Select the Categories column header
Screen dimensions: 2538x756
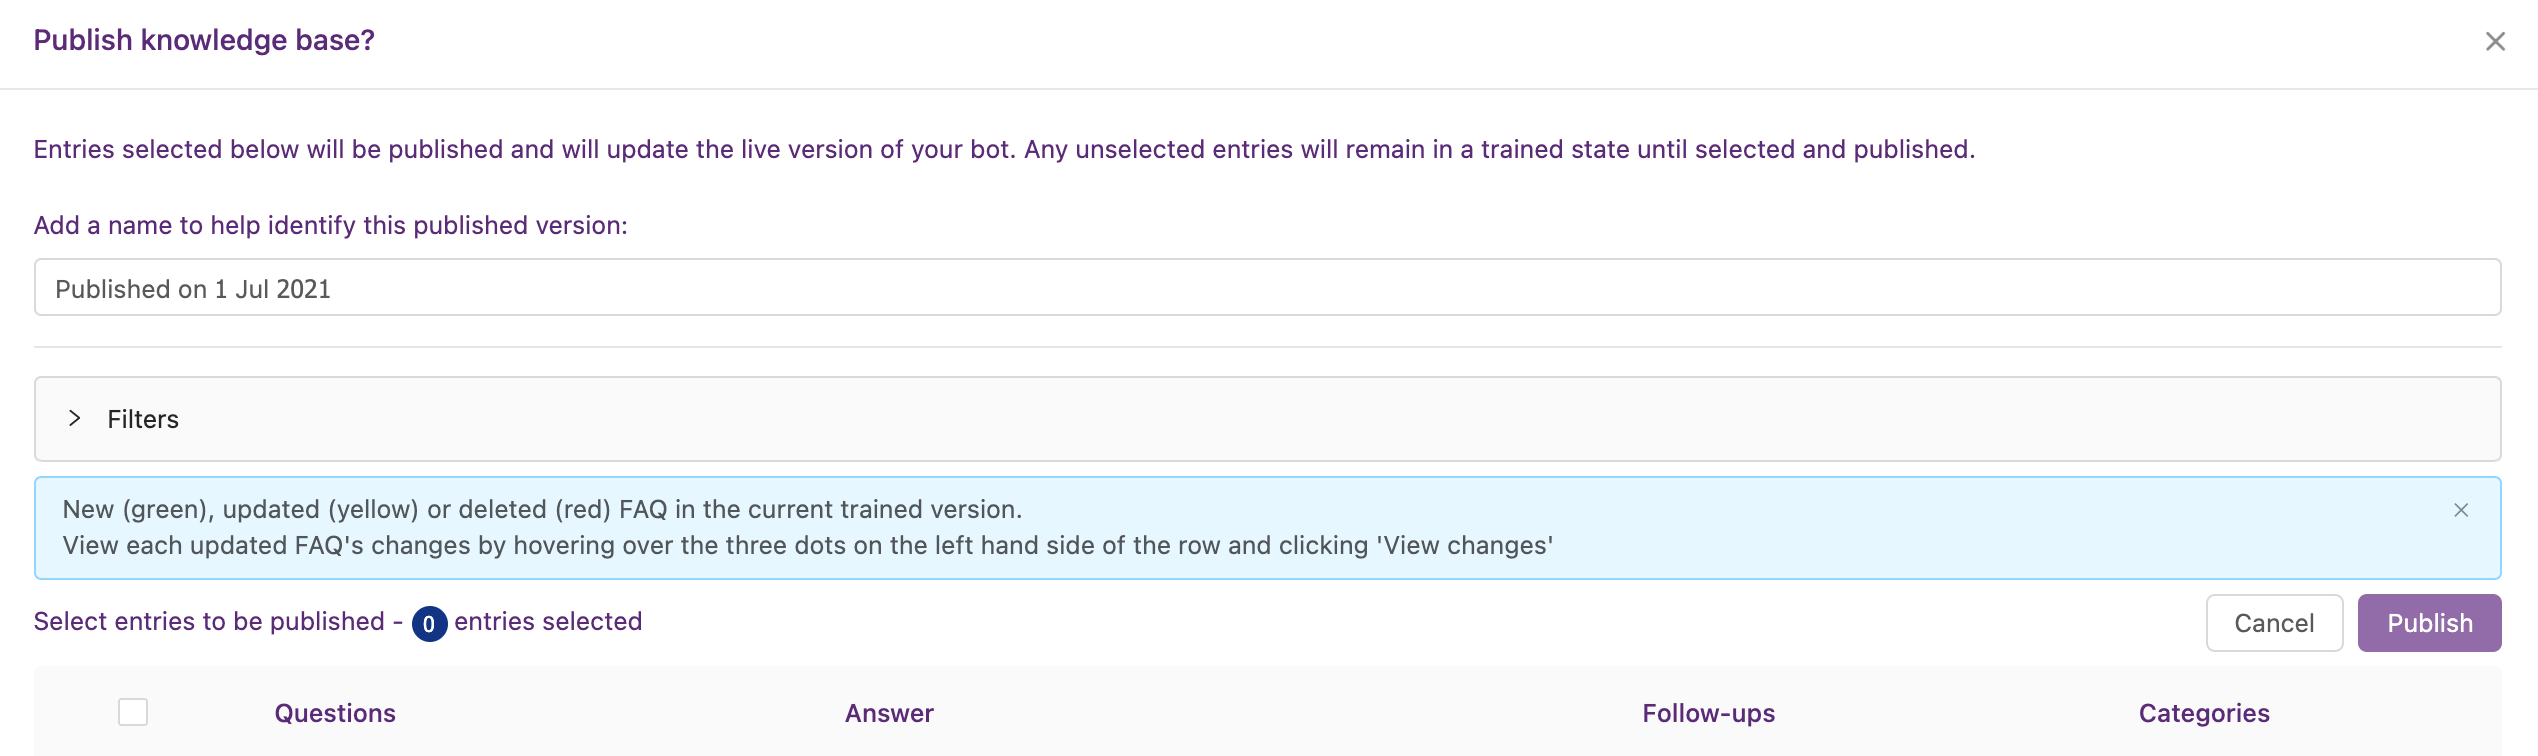(2204, 713)
